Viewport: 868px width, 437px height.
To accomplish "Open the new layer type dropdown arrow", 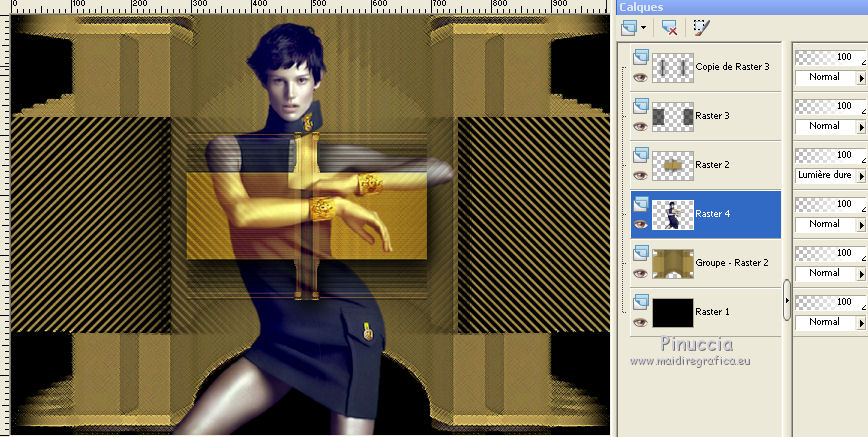I will point(643,27).
